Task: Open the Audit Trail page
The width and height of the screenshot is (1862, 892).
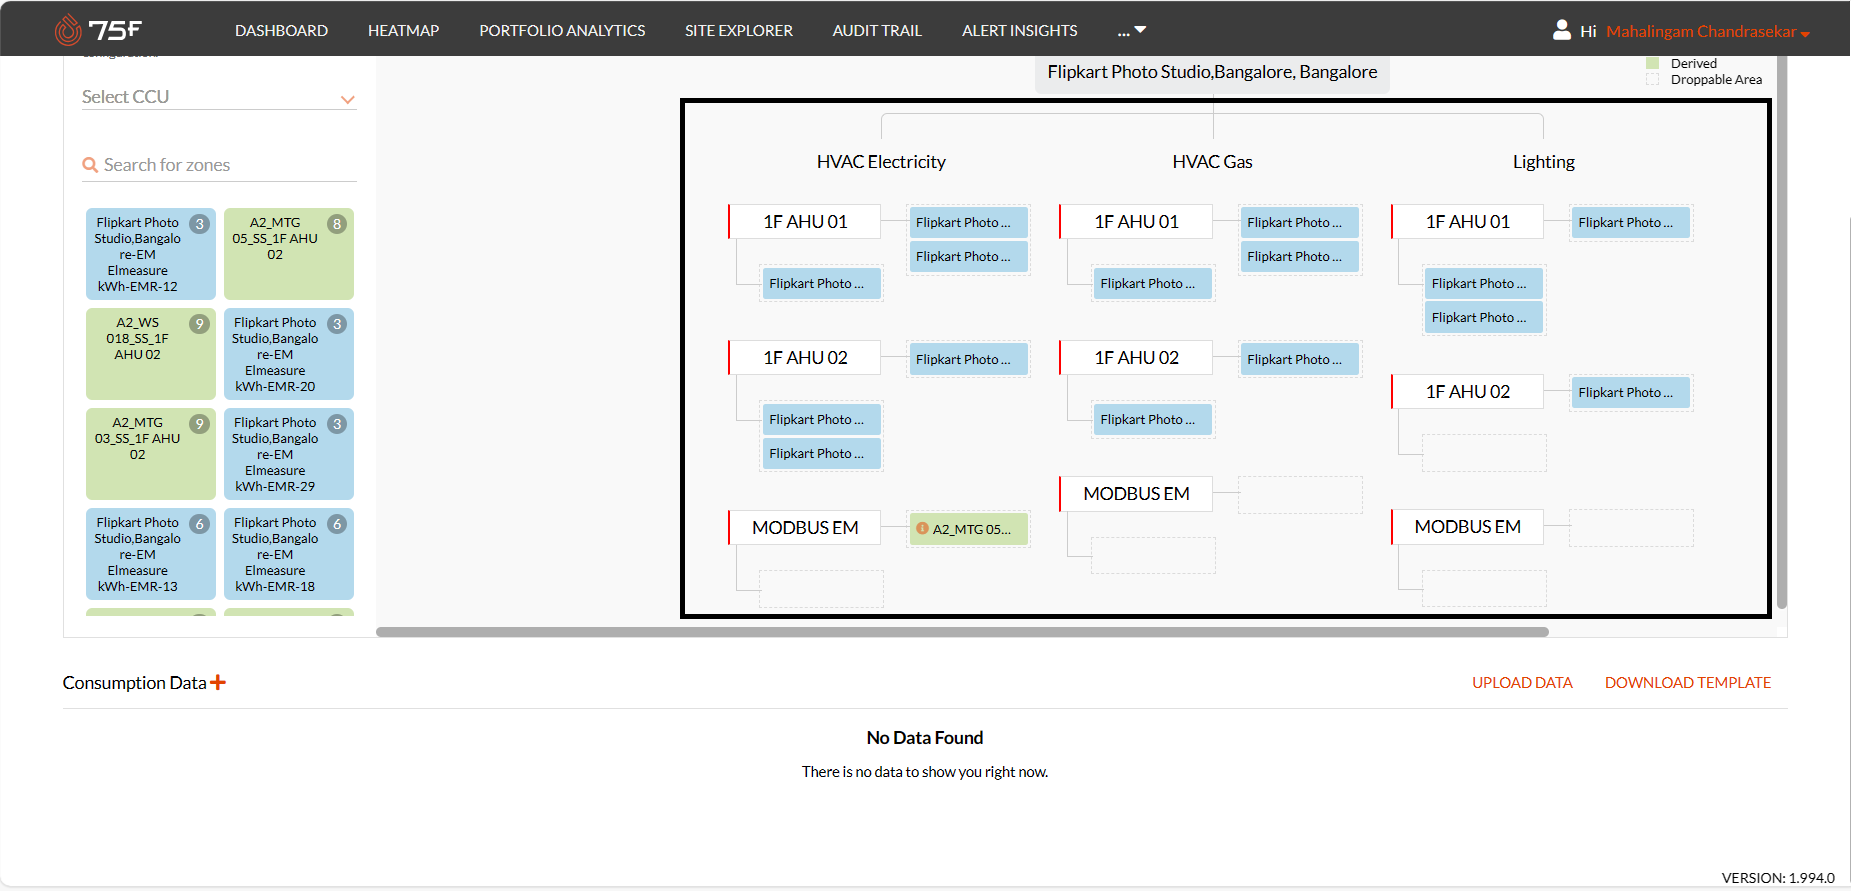Action: pos(877,30)
